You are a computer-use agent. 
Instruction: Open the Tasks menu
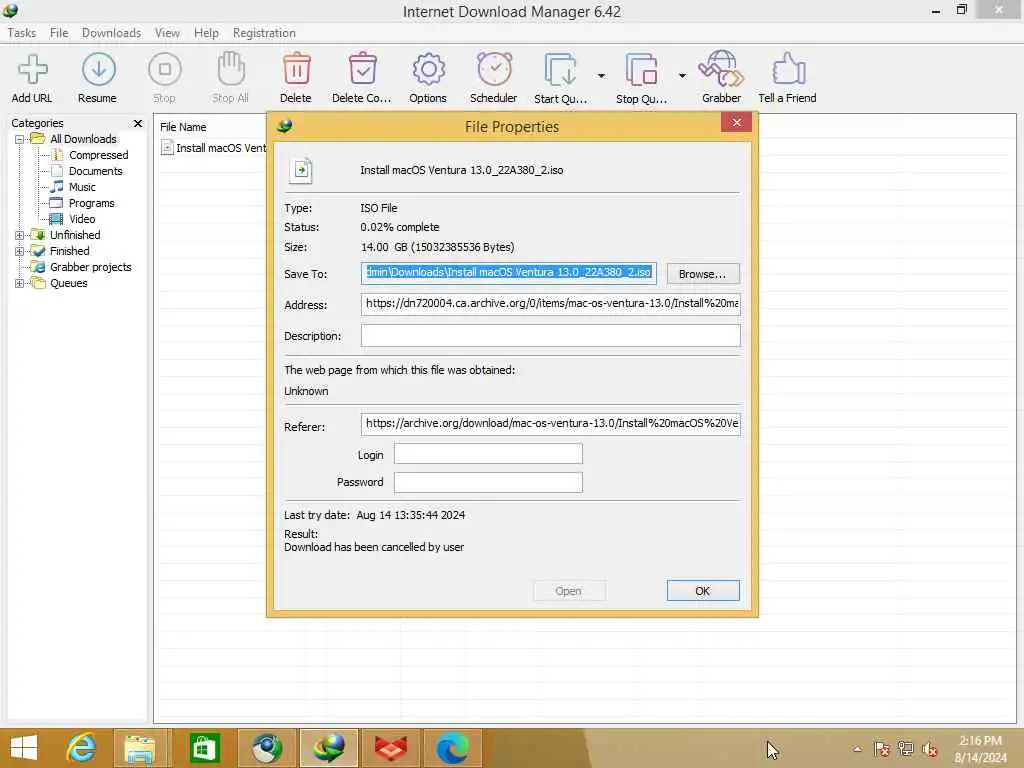[22, 33]
